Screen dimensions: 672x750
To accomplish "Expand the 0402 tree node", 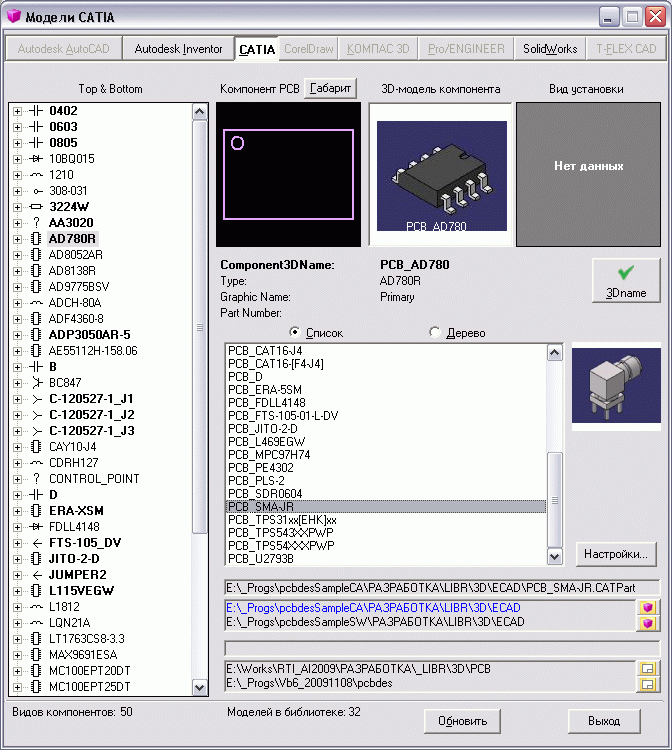I will click(18, 111).
